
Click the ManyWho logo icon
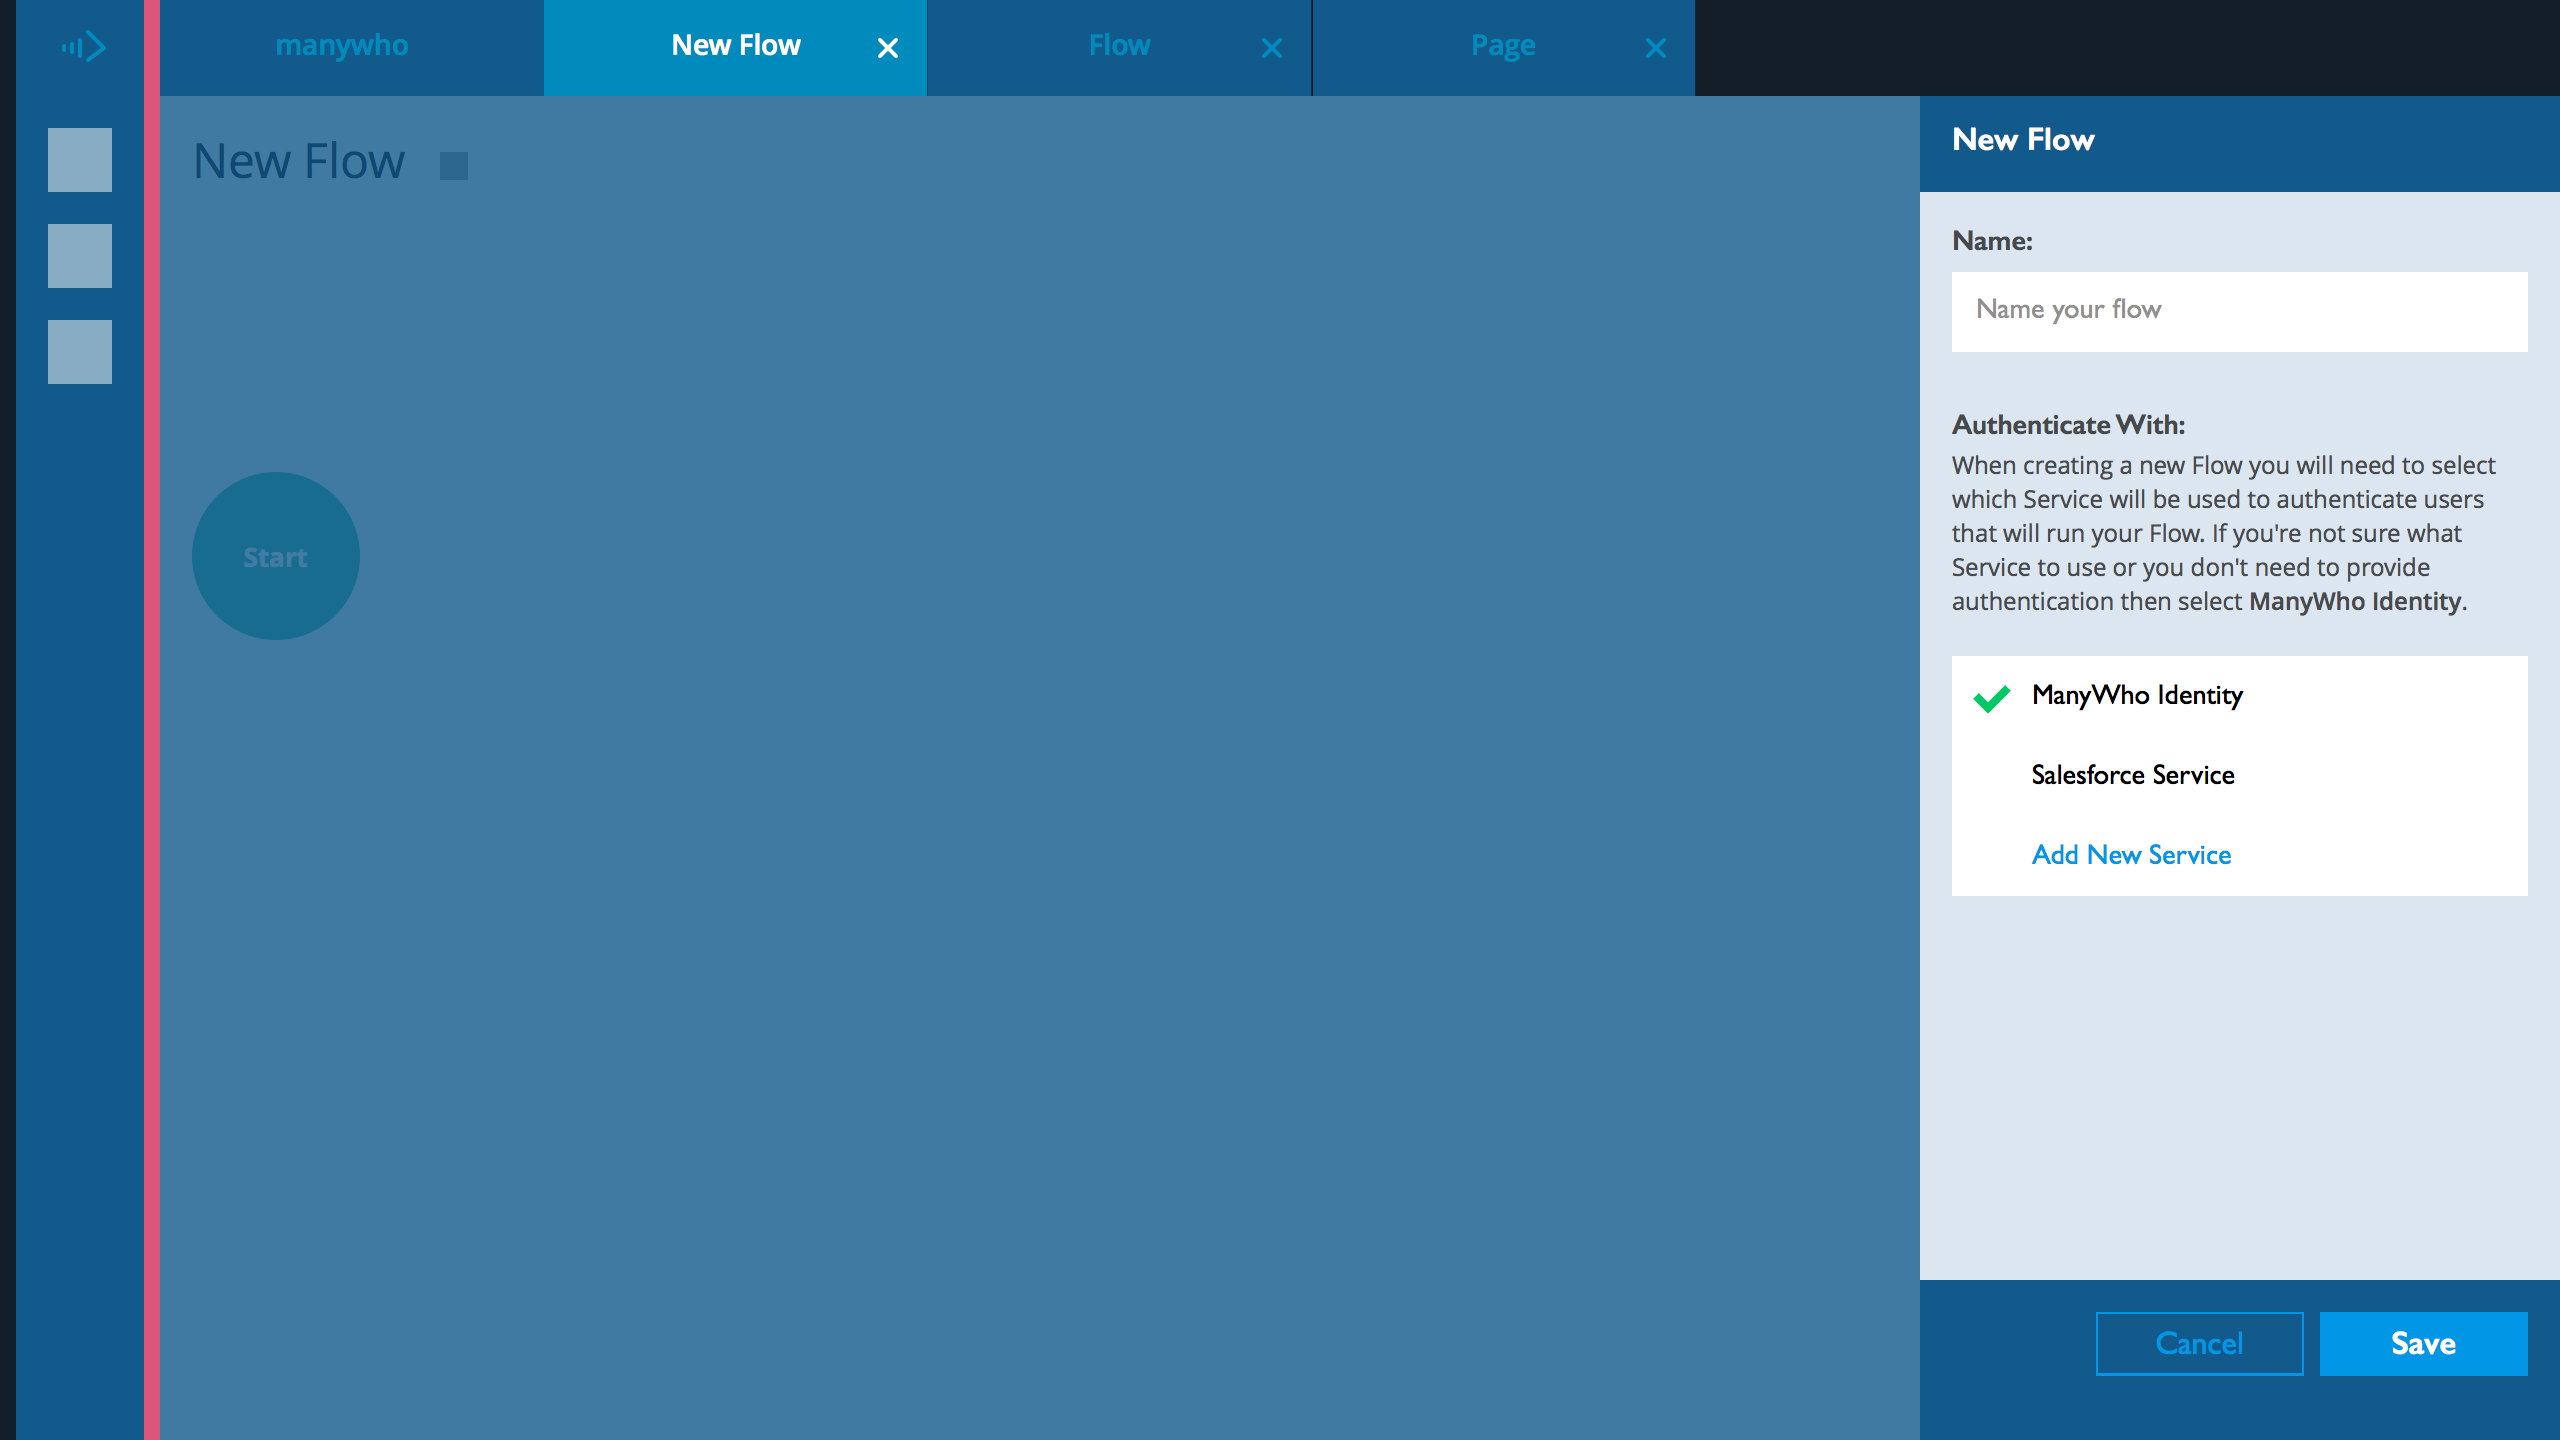(x=83, y=46)
